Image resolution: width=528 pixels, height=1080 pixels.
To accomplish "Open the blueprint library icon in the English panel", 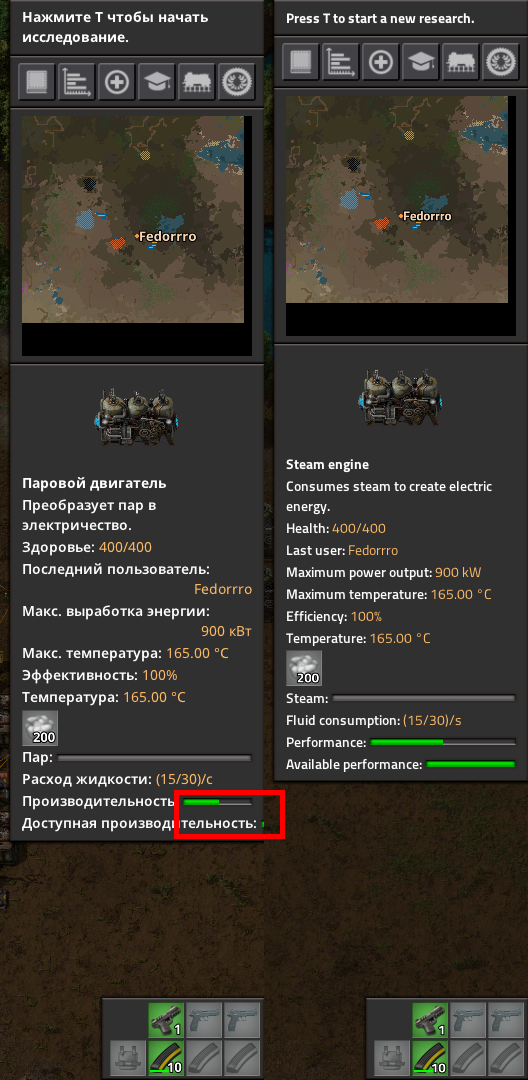I will pyautogui.click(x=300, y=63).
